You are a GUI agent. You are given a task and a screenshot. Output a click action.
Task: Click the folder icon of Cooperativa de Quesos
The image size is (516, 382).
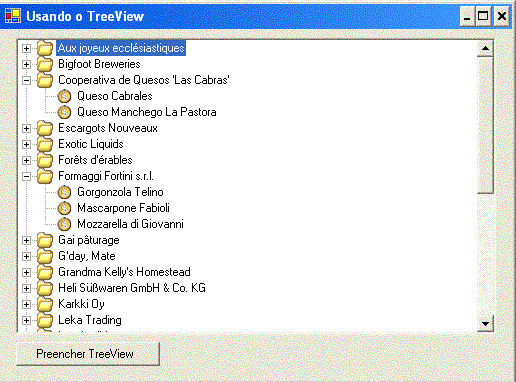(x=45, y=80)
